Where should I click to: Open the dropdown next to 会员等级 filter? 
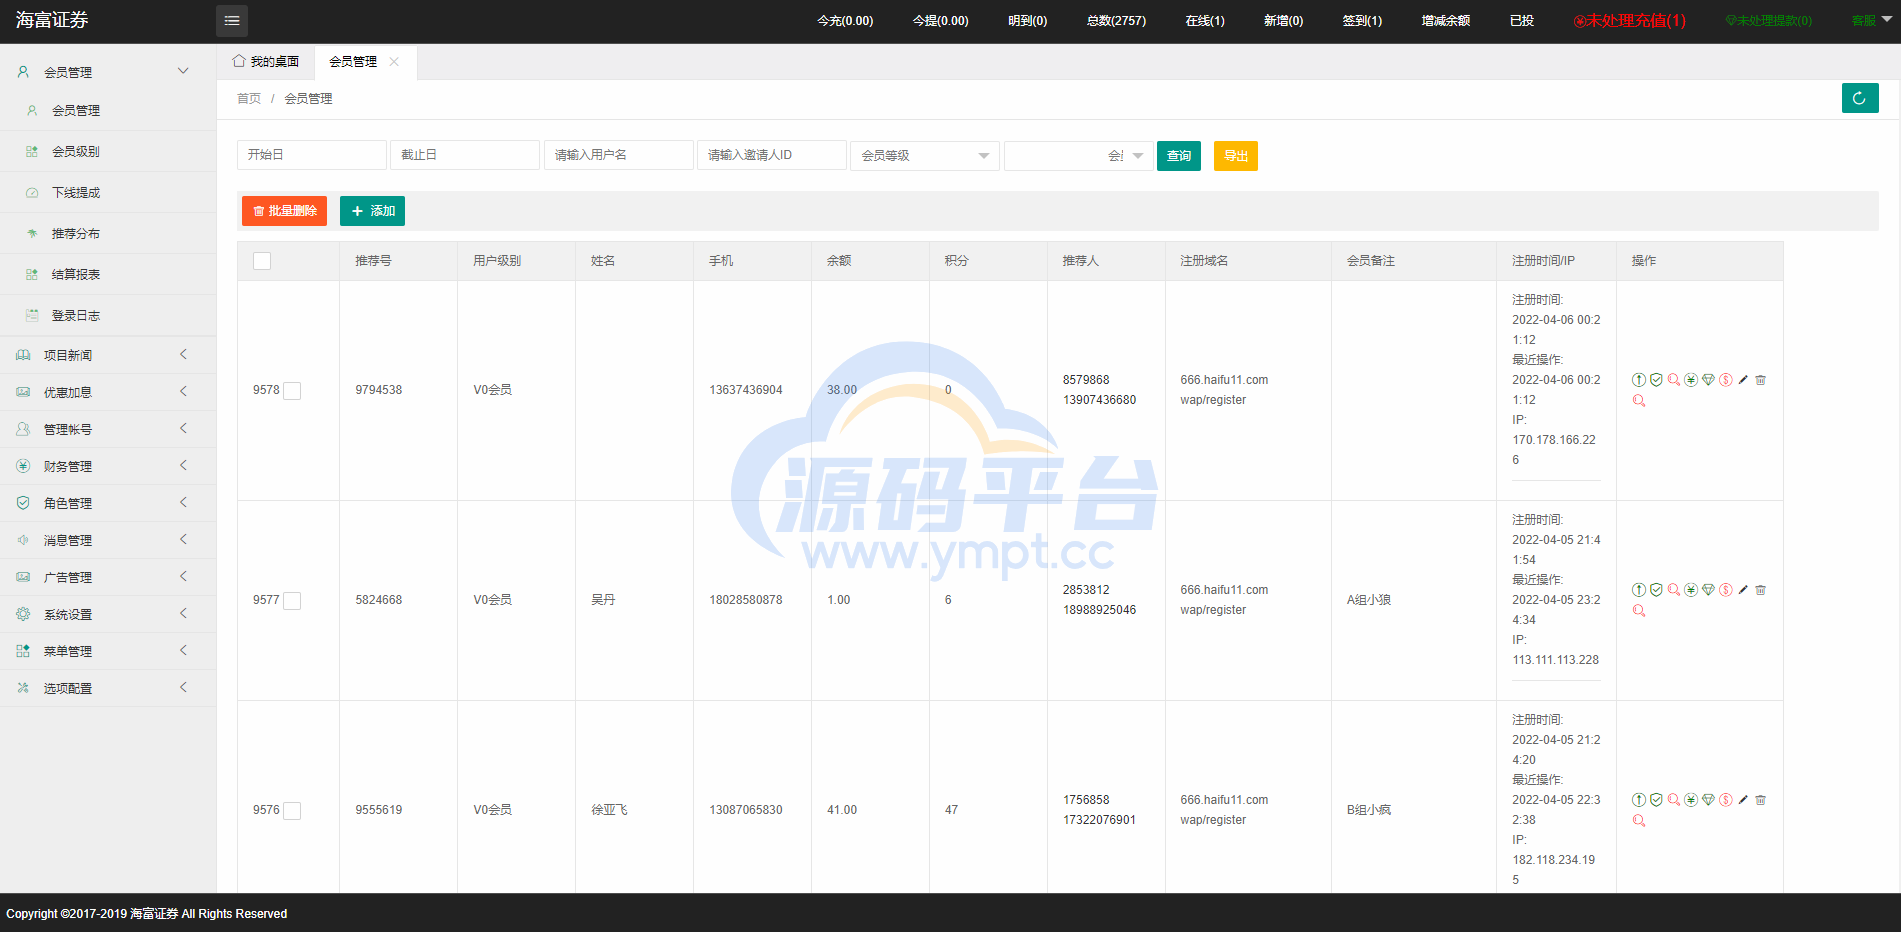coord(1079,156)
